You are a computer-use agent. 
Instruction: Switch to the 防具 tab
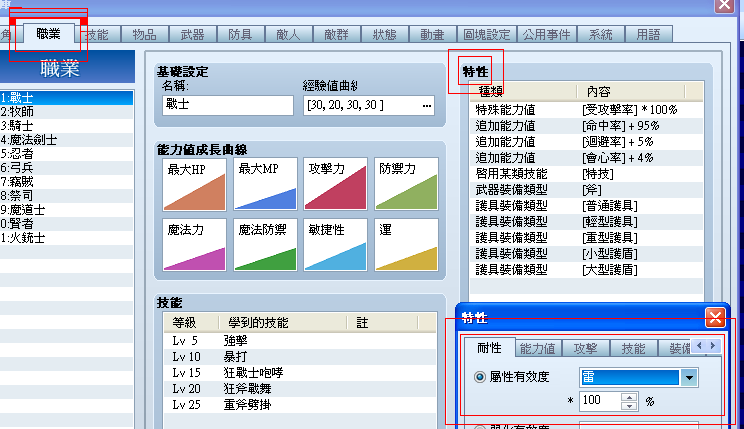(x=240, y=35)
